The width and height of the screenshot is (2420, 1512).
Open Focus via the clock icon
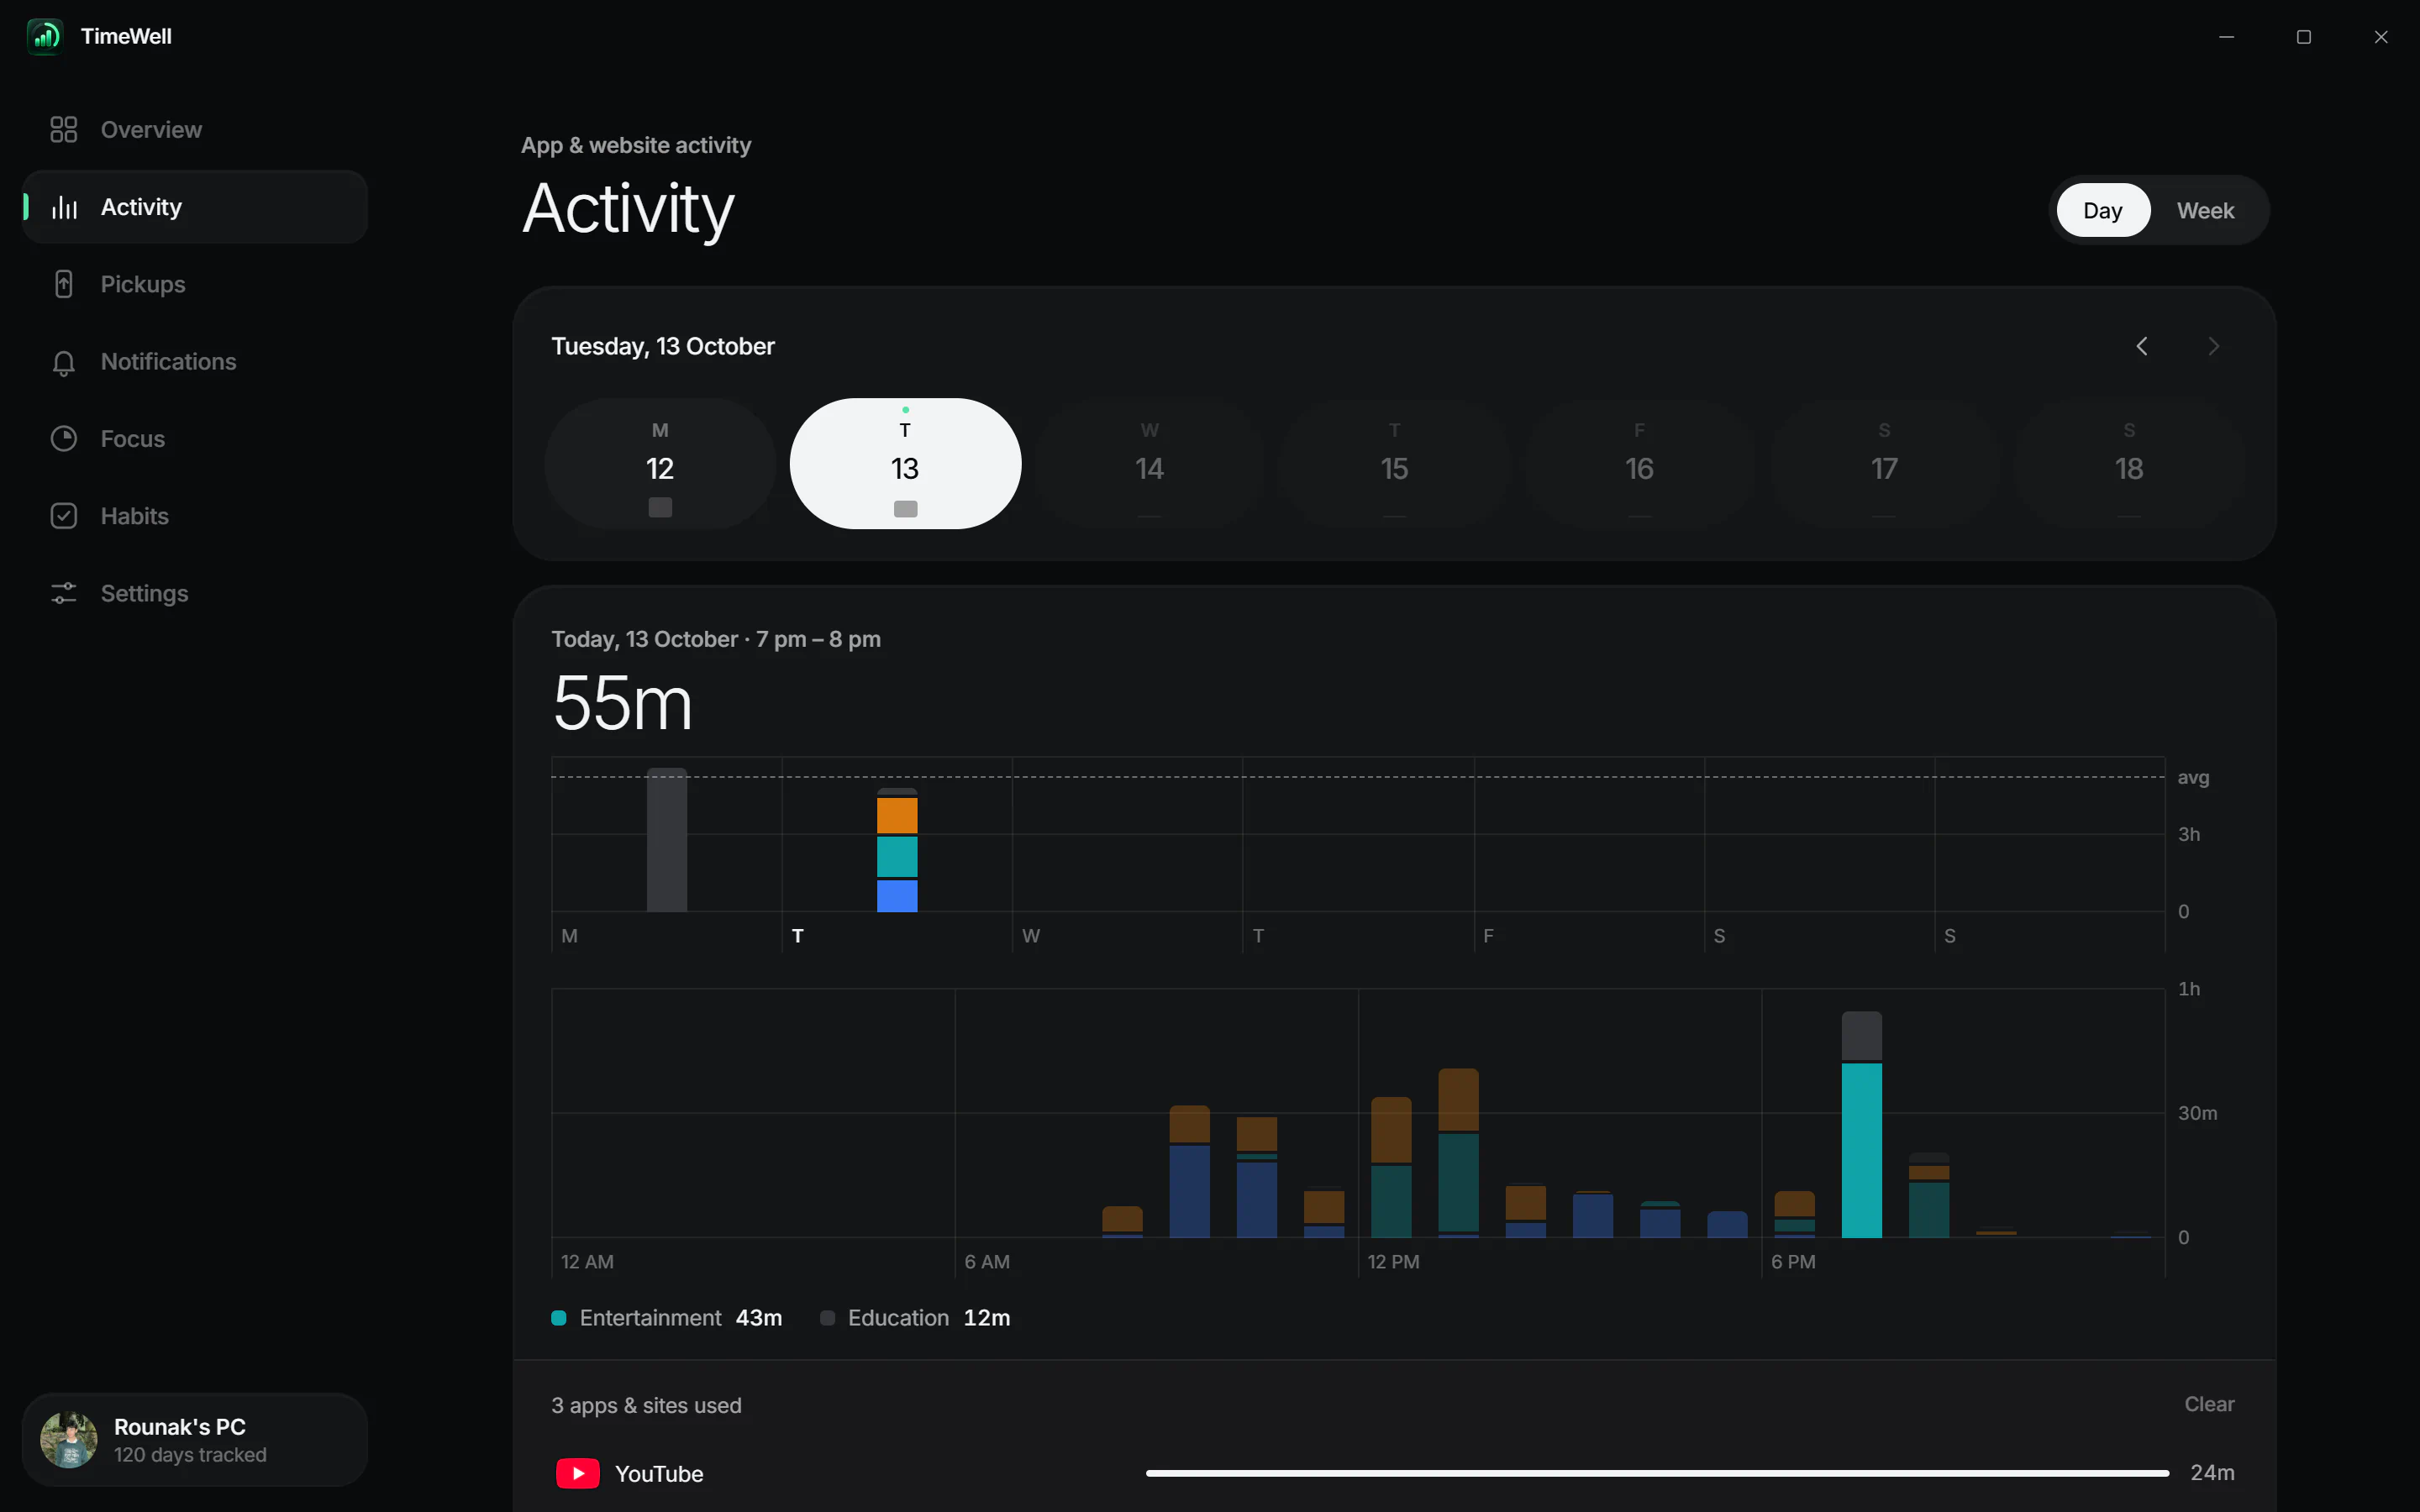[64, 439]
